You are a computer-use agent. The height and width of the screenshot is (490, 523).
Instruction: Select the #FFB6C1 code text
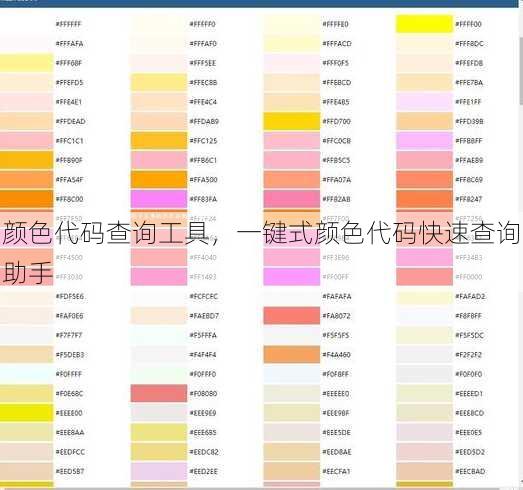(x=203, y=160)
